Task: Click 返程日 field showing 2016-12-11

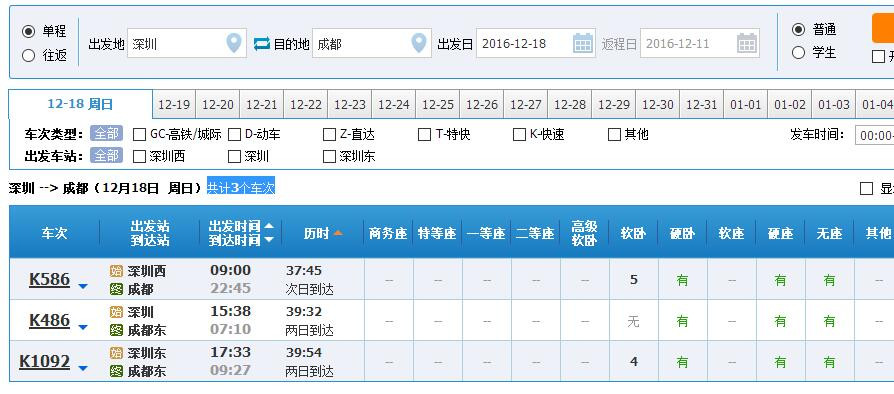Action: tap(700, 43)
